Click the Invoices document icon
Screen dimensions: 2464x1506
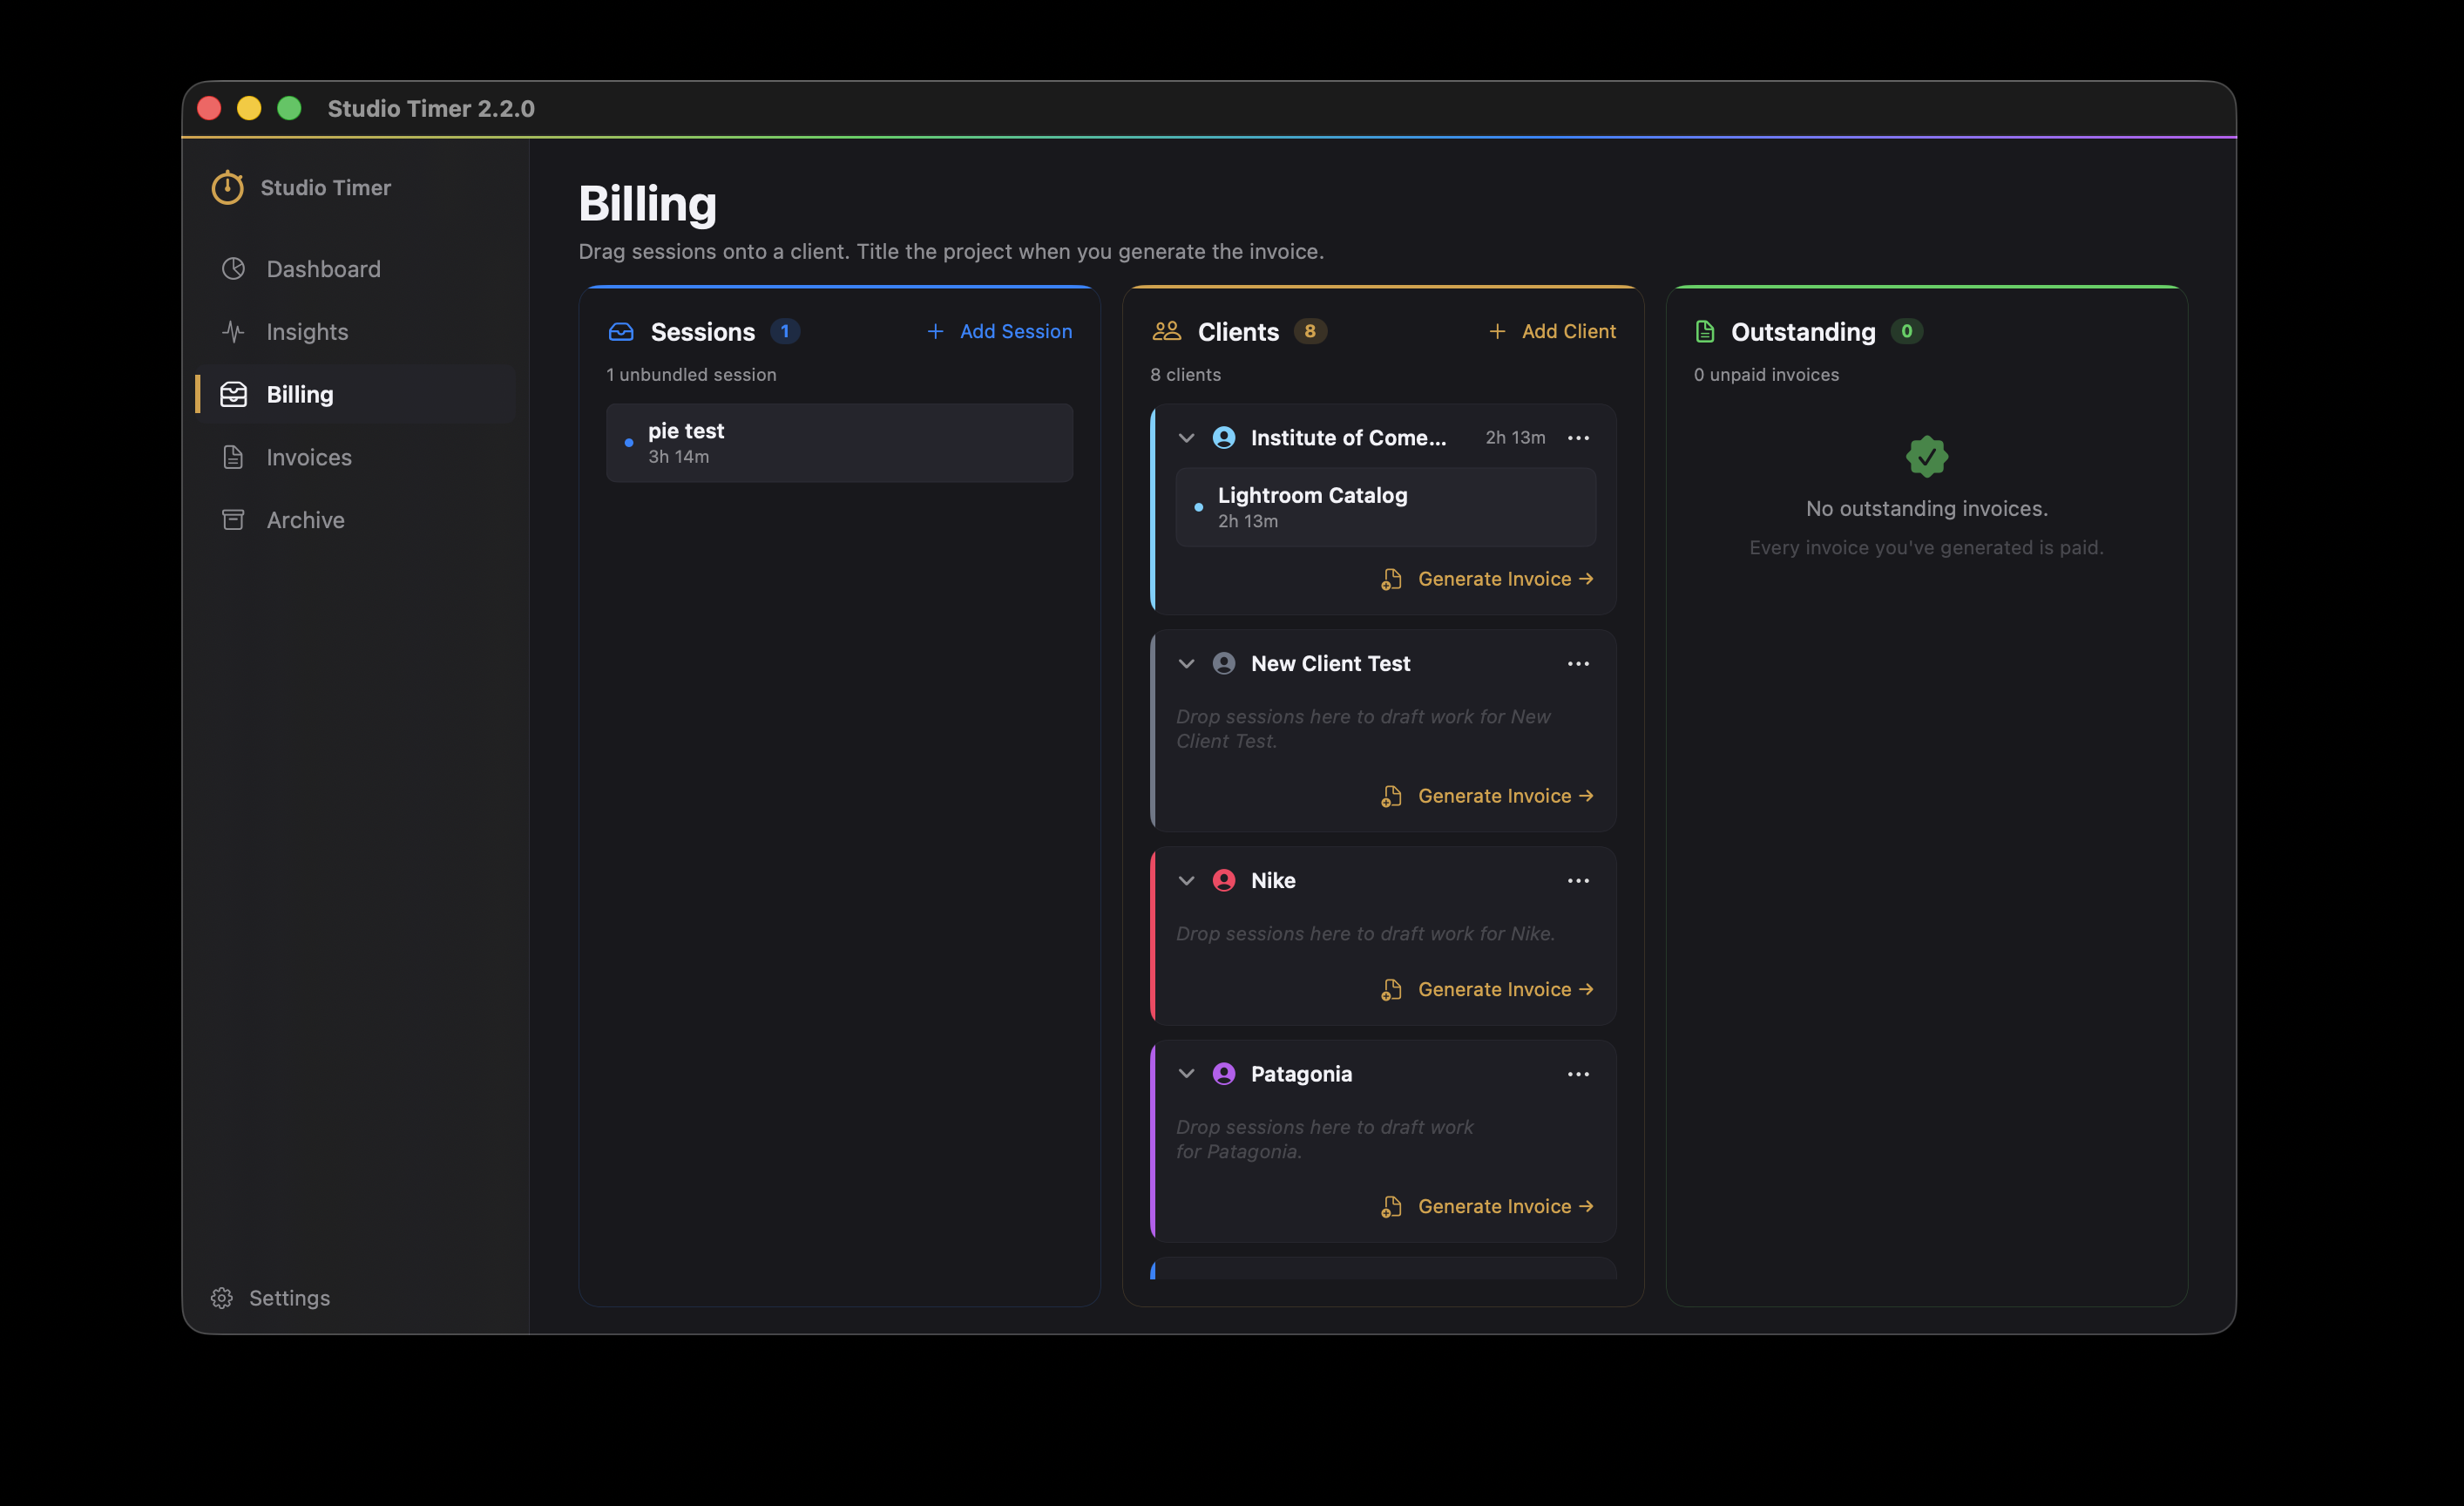(233, 457)
